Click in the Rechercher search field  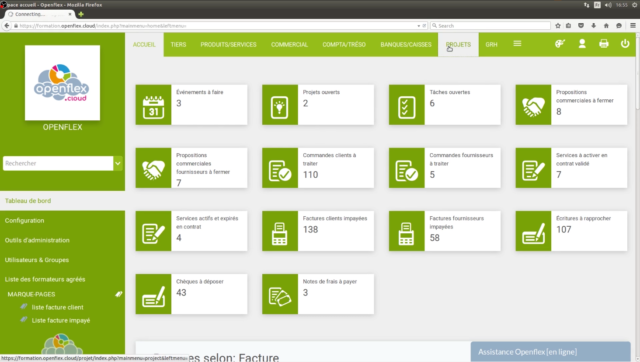click(x=58, y=163)
